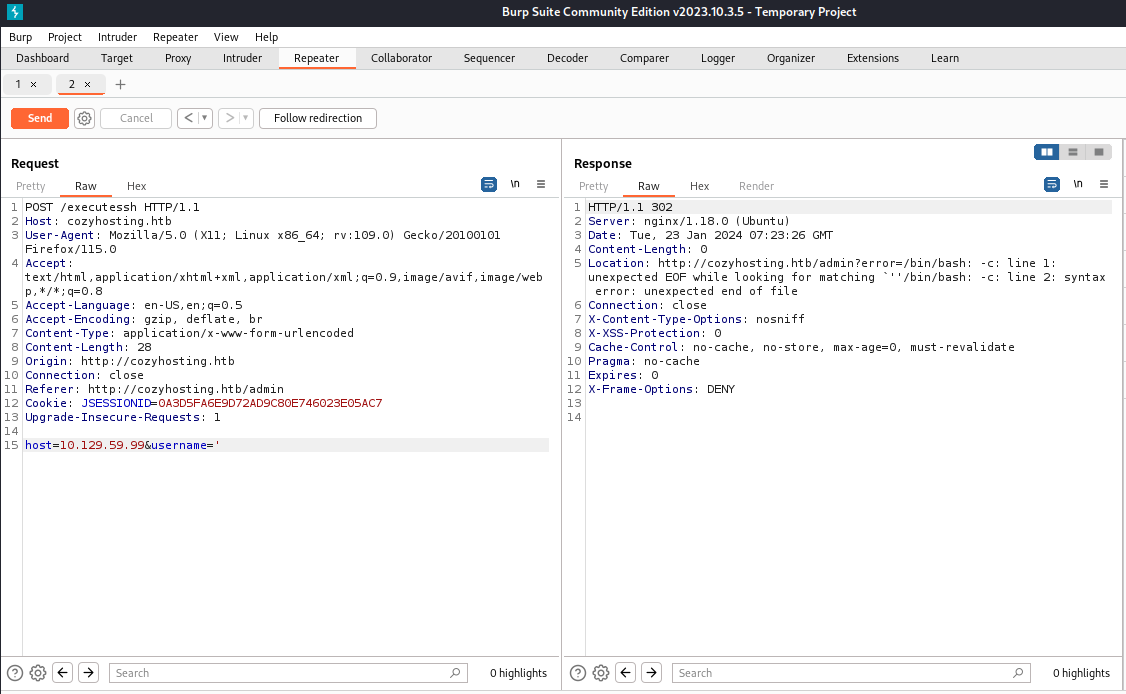Open the Repeater menu

point(175,37)
